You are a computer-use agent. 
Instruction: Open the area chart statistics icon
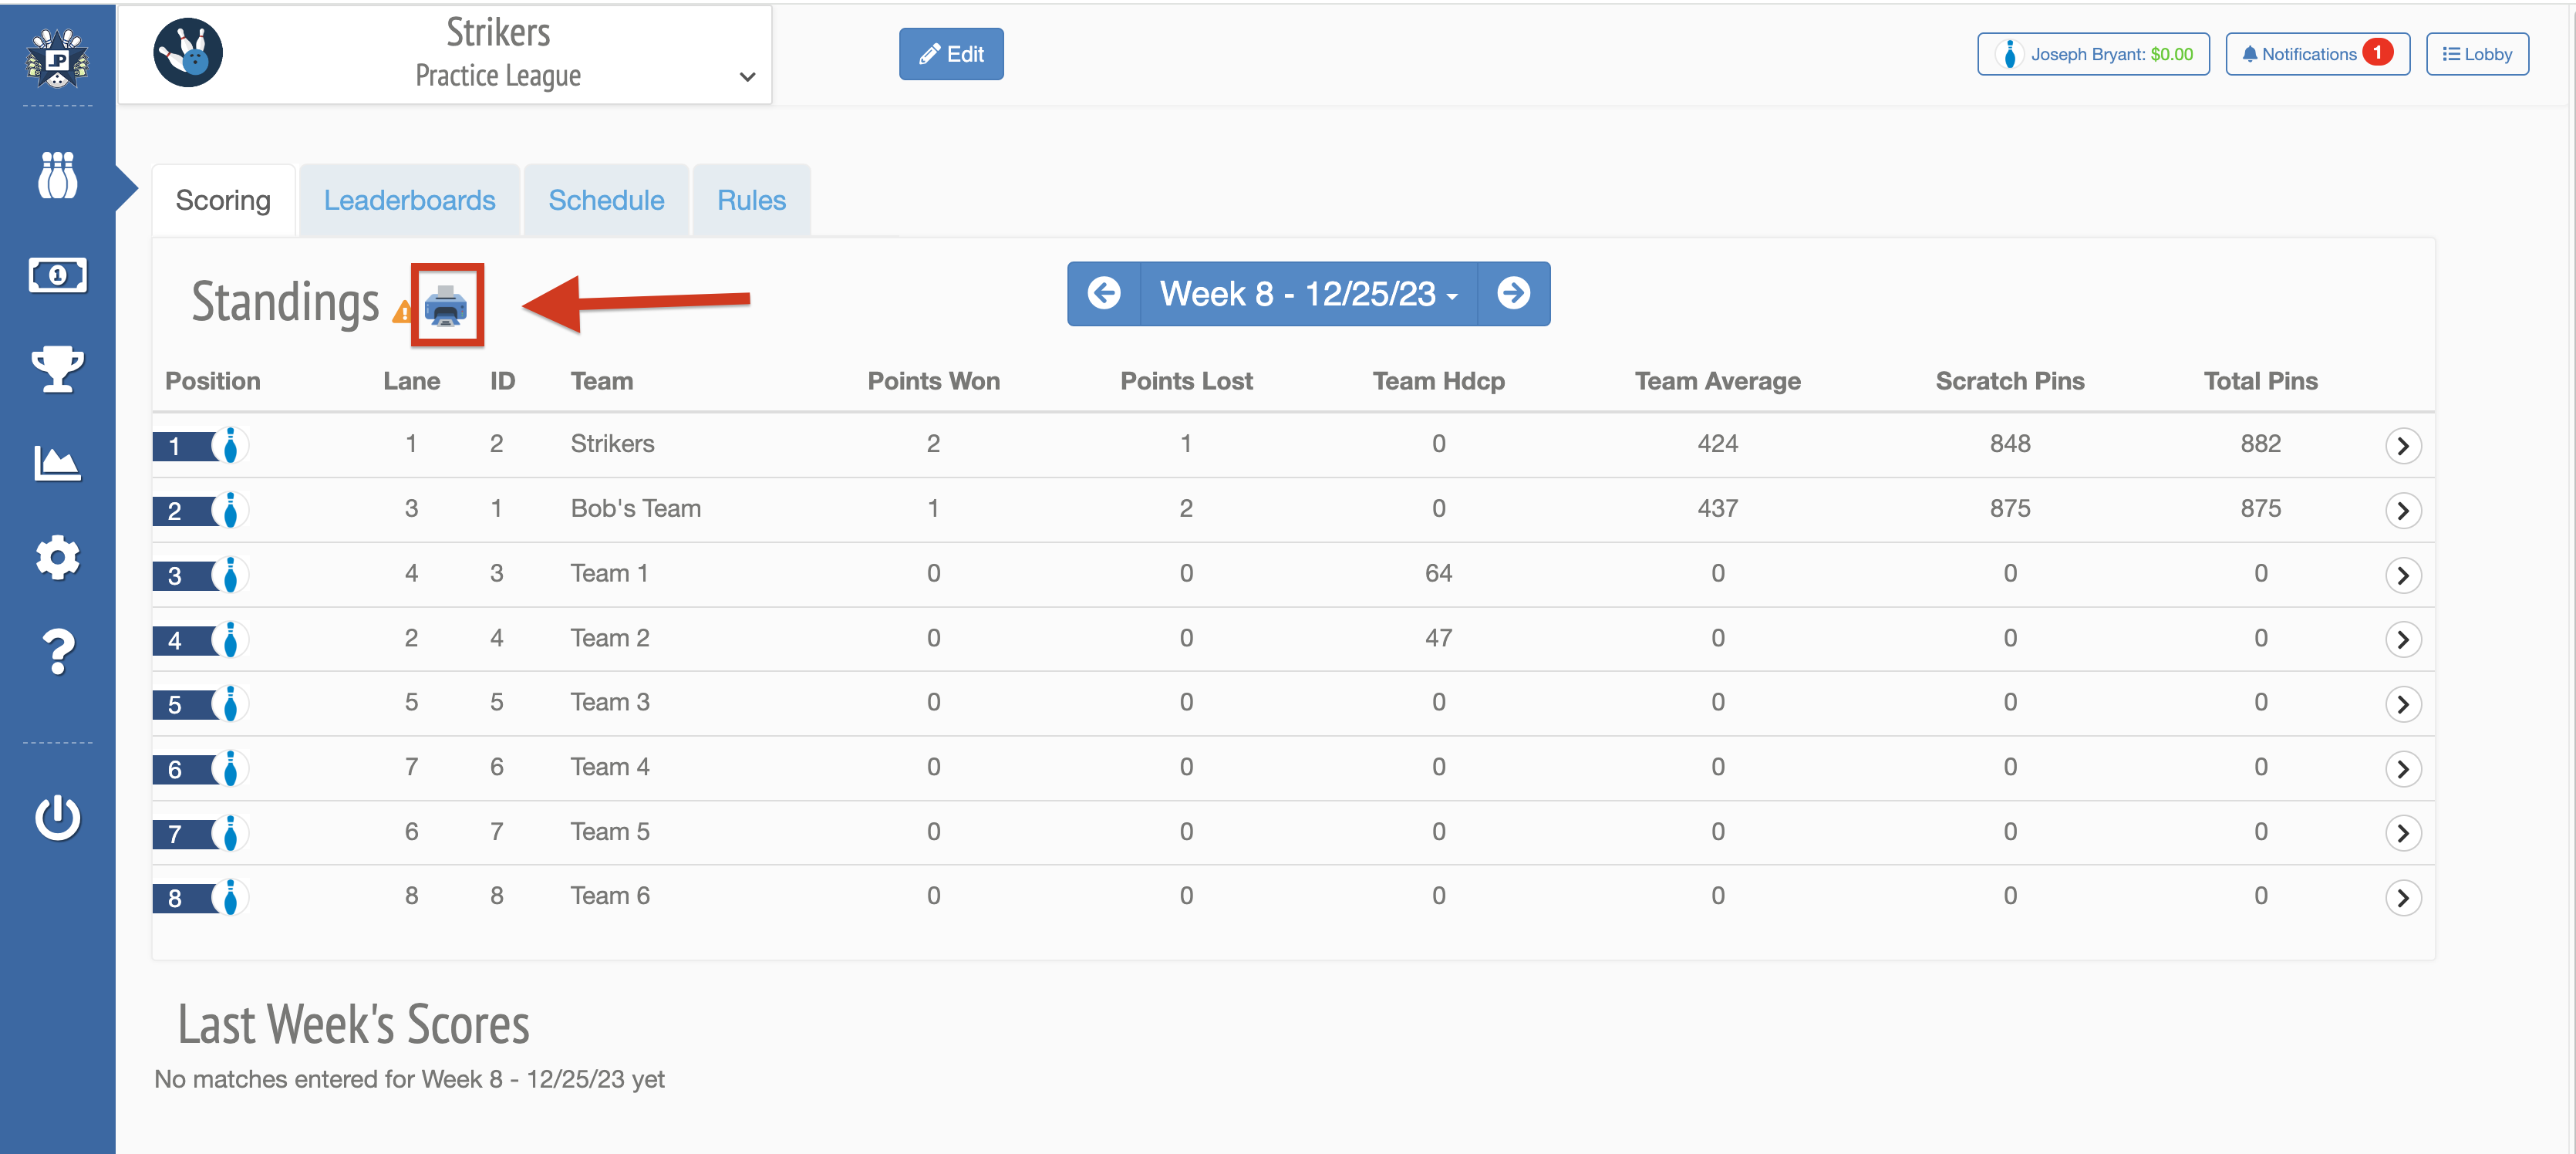[57, 463]
